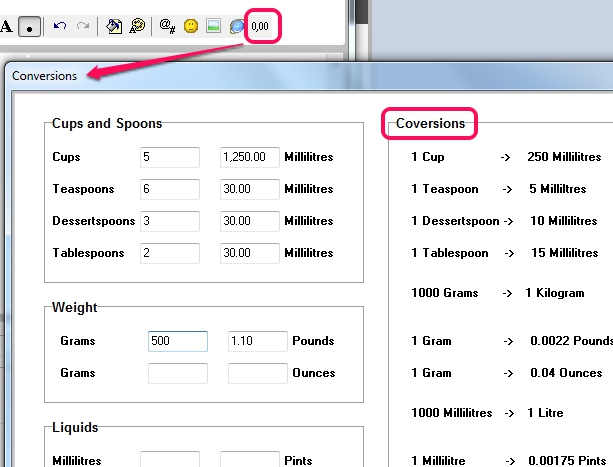Image resolution: width=613 pixels, height=467 pixels.
Task: Click empty Grams field for Ounces
Action: pos(178,373)
